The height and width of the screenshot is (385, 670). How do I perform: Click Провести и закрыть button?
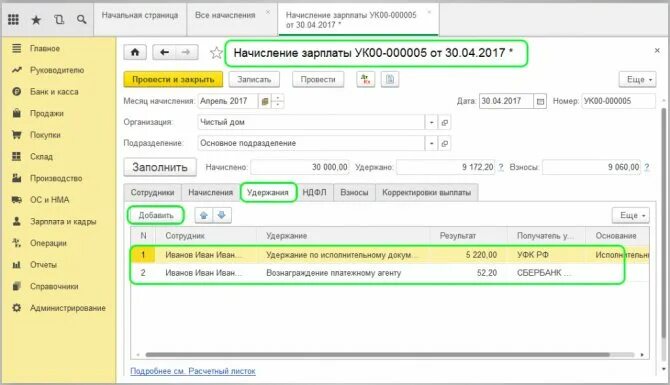coord(173,79)
